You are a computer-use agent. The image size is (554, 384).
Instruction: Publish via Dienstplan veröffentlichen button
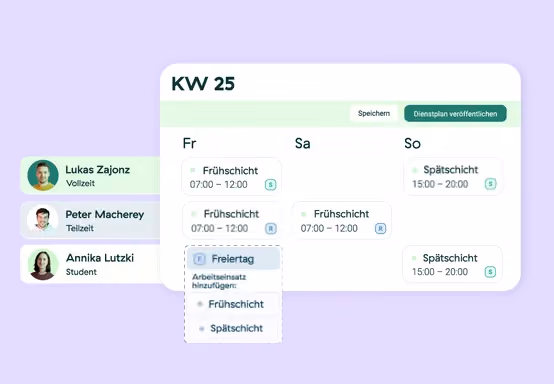pos(455,114)
